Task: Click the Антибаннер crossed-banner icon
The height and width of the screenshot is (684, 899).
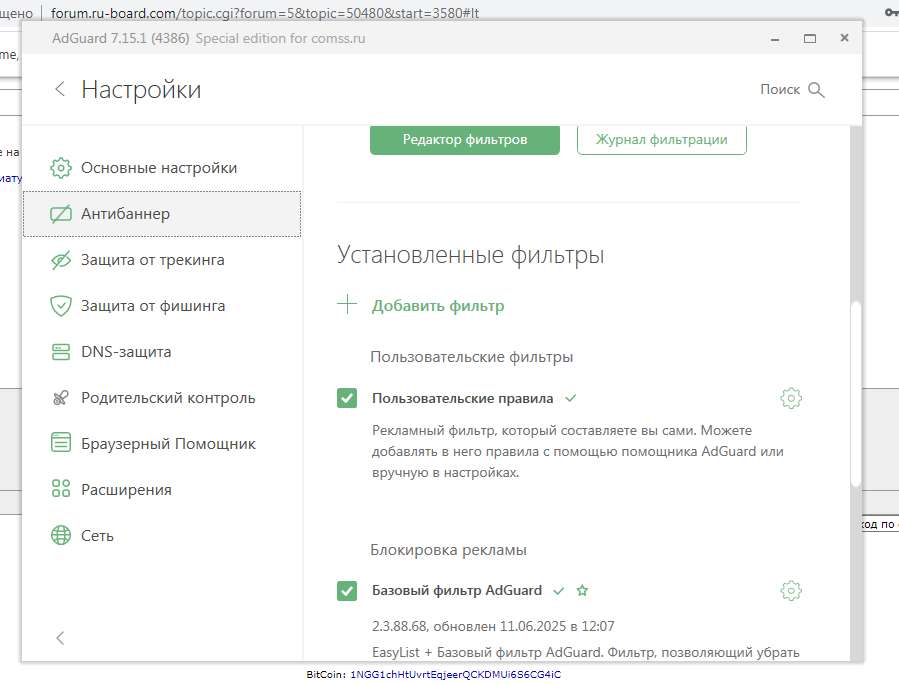Action: pyautogui.click(x=61, y=214)
